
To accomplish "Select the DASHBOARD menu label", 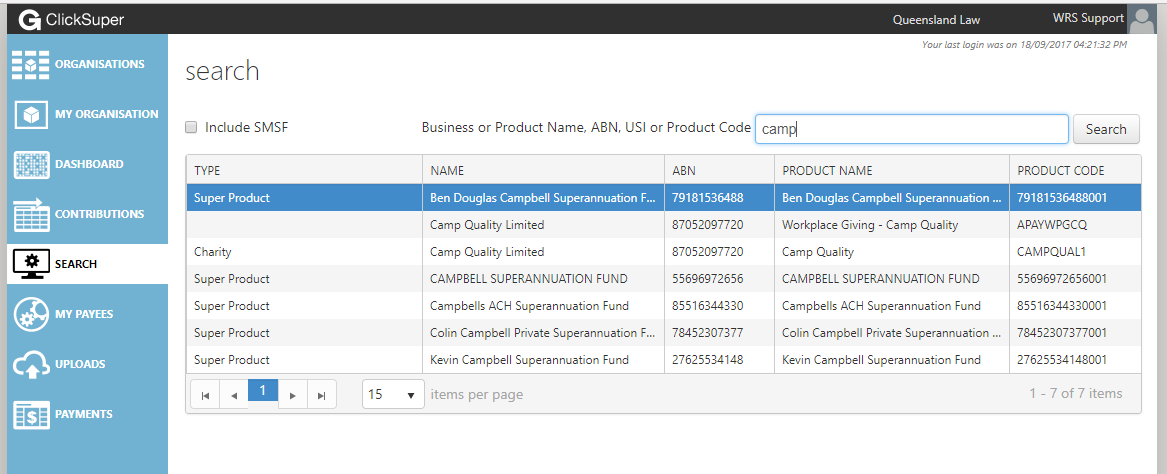I will click(89, 164).
